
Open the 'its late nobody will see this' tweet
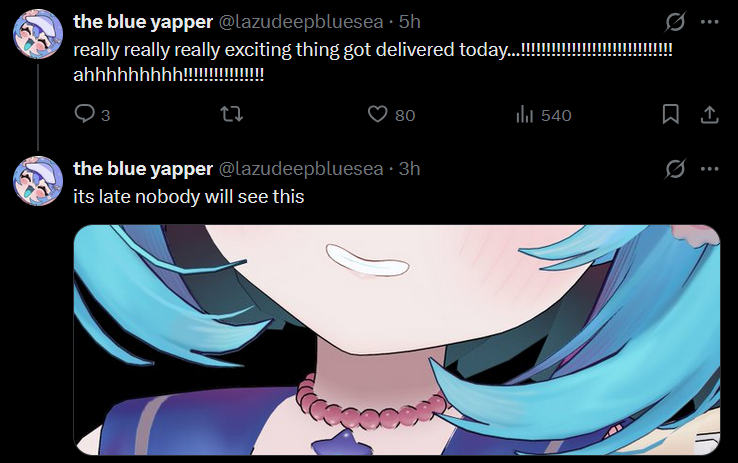pyautogui.click(x=189, y=197)
